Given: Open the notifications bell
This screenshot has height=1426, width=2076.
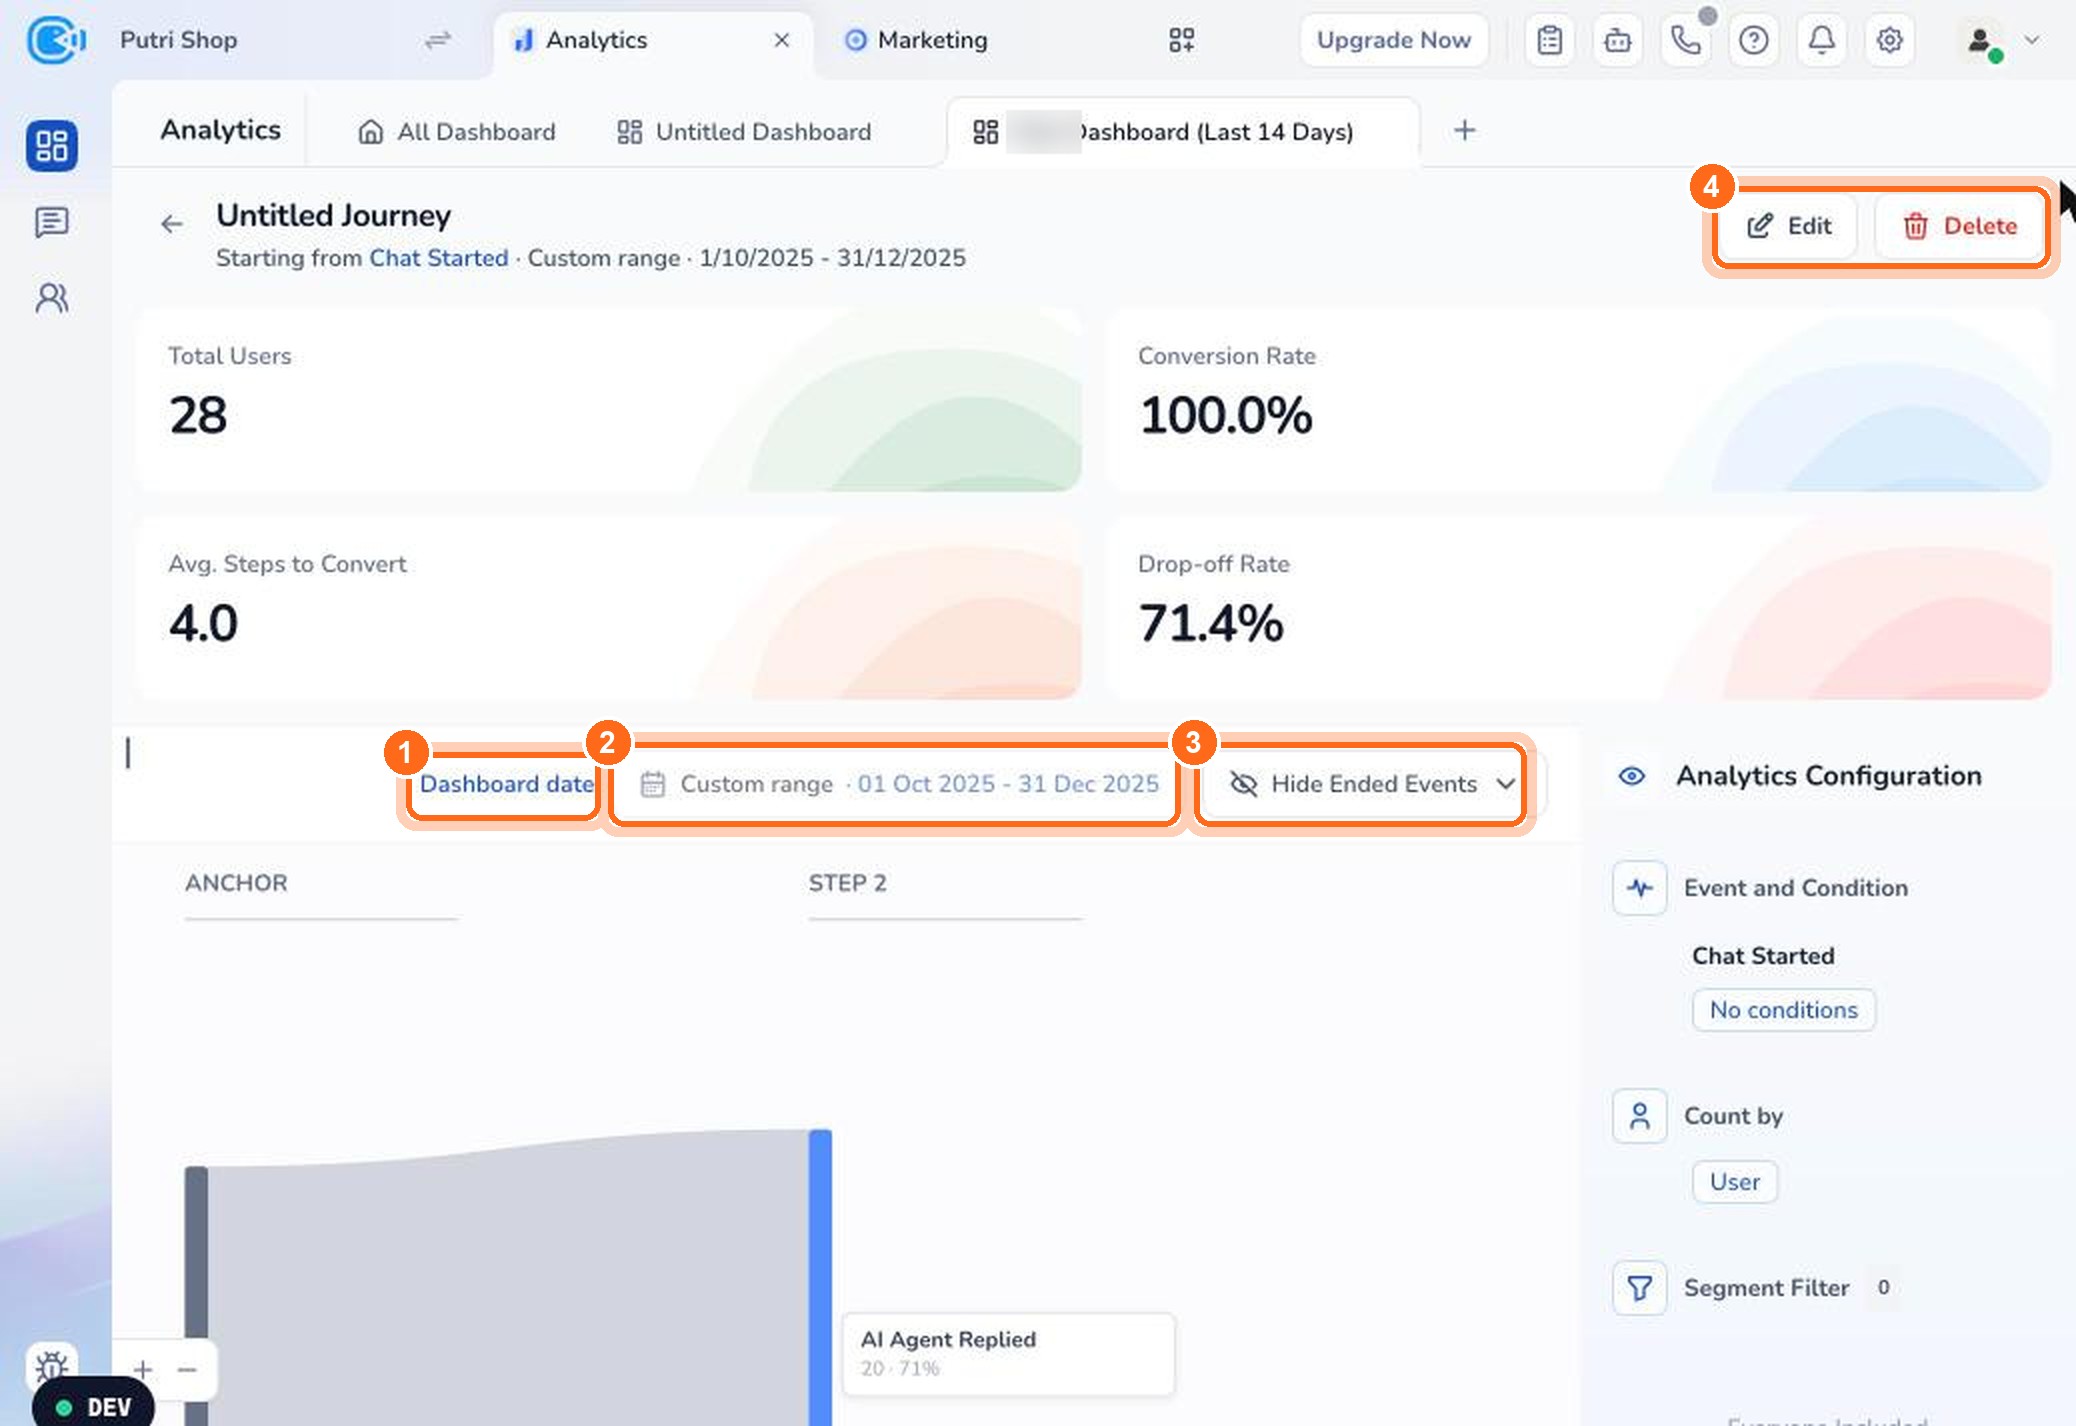Looking at the screenshot, I should [1822, 40].
